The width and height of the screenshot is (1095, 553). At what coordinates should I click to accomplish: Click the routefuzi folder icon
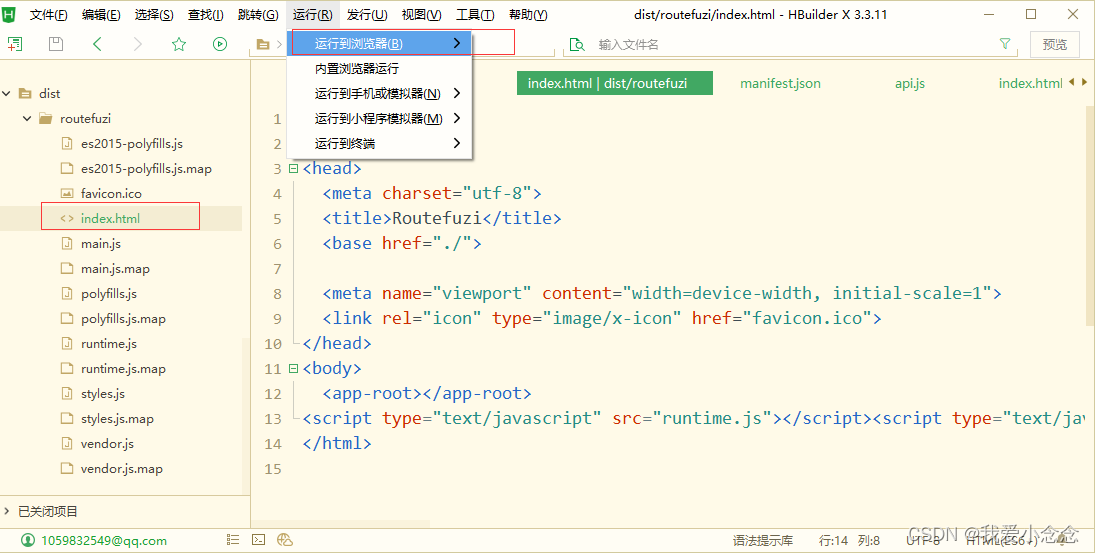coord(46,119)
